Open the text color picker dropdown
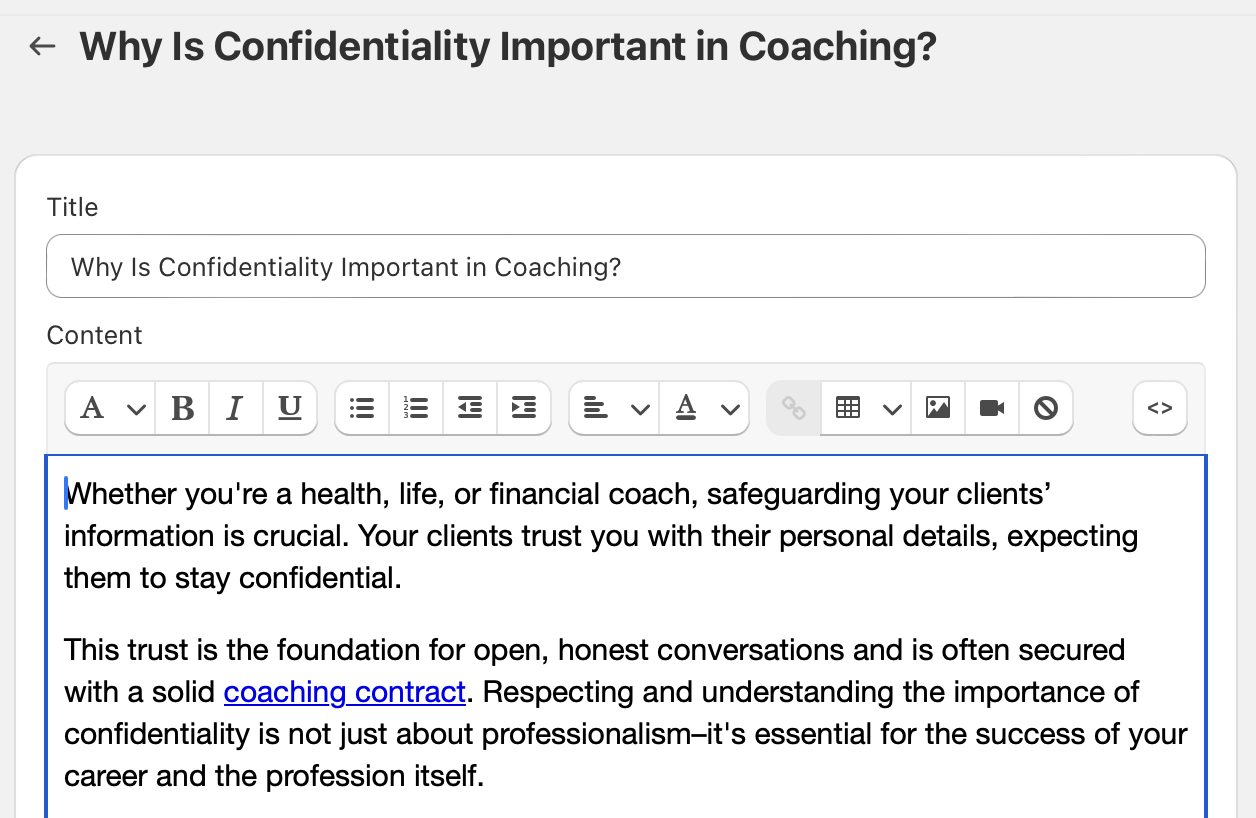Screen dimensions: 1256x818 point(704,408)
